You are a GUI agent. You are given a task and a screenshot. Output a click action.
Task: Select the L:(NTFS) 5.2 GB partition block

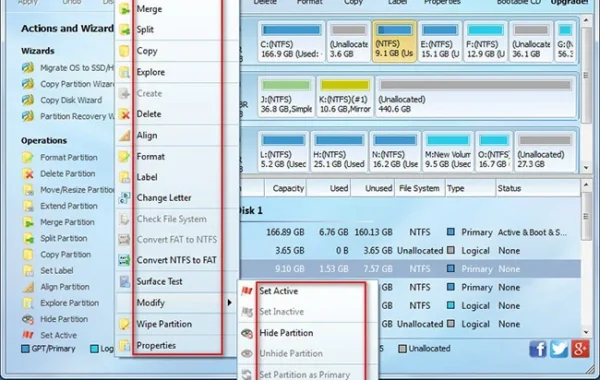[x=283, y=152]
